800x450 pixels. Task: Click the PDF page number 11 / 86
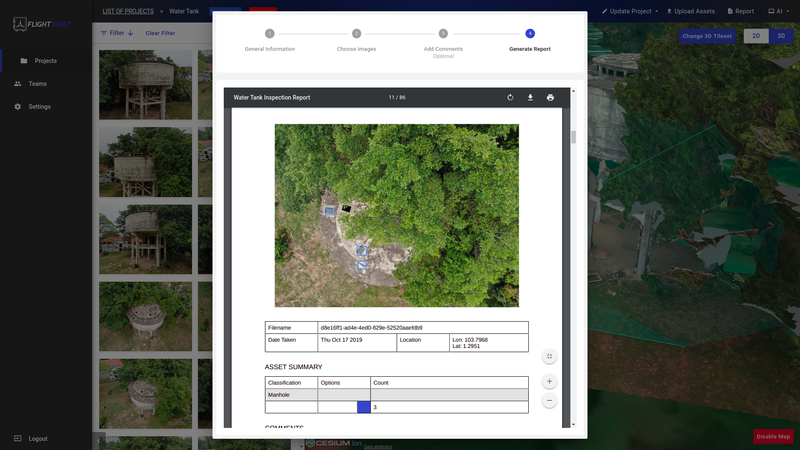397,97
